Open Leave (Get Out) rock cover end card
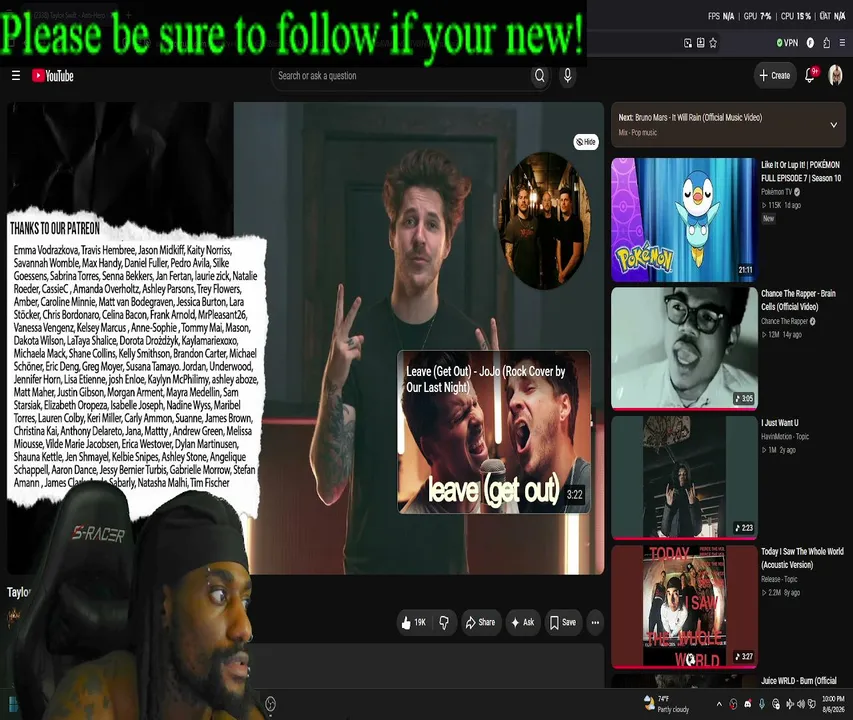Screen dimensions: 853x720 click(x=494, y=432)
